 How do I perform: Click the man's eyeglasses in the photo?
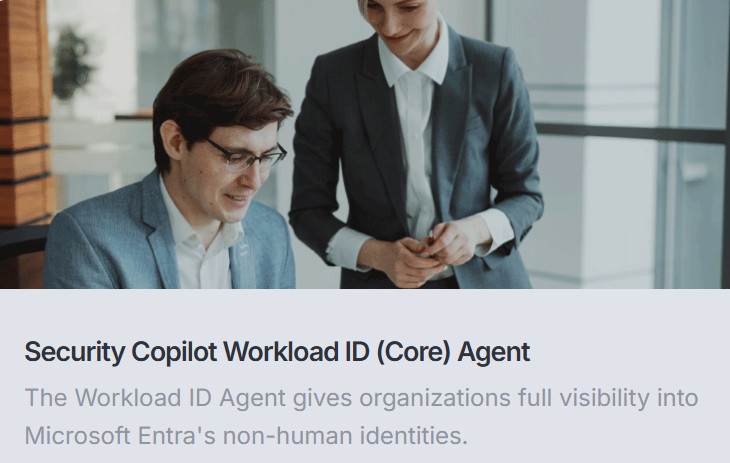[x=246, y=155]
